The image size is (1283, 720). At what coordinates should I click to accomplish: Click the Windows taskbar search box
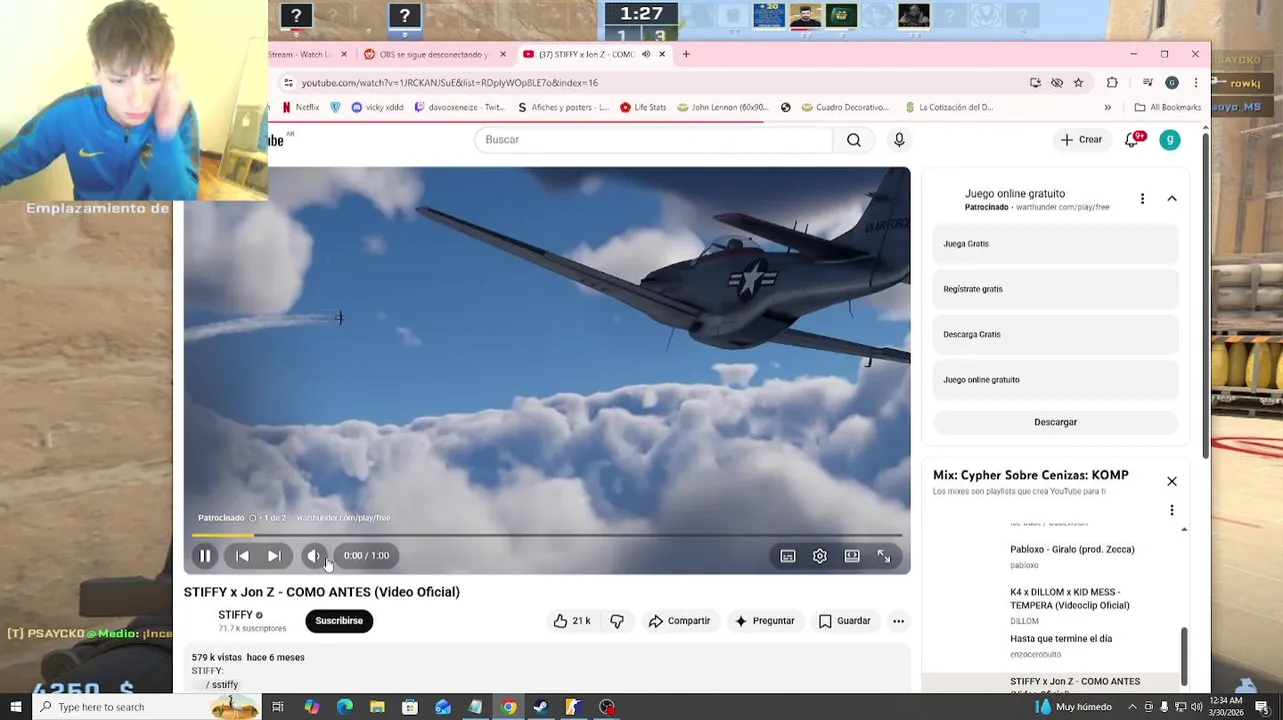tap(145, 707)
